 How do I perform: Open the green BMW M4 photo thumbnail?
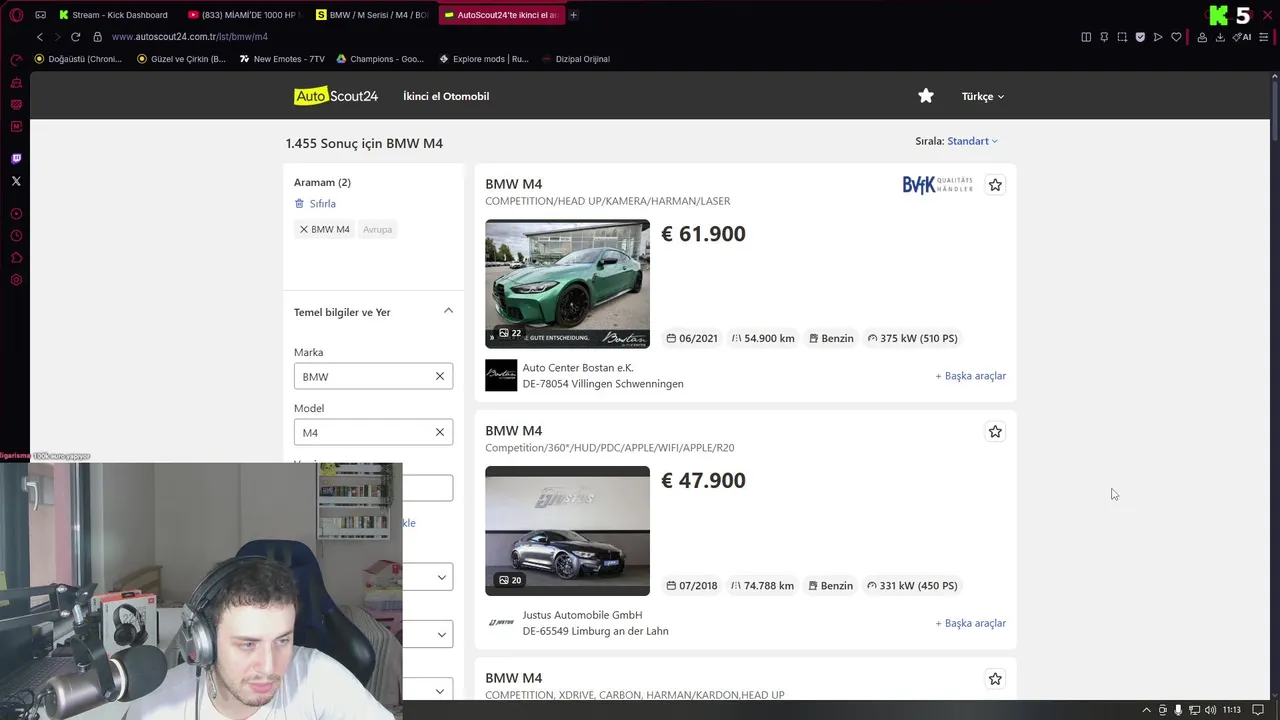pos(567,284)
